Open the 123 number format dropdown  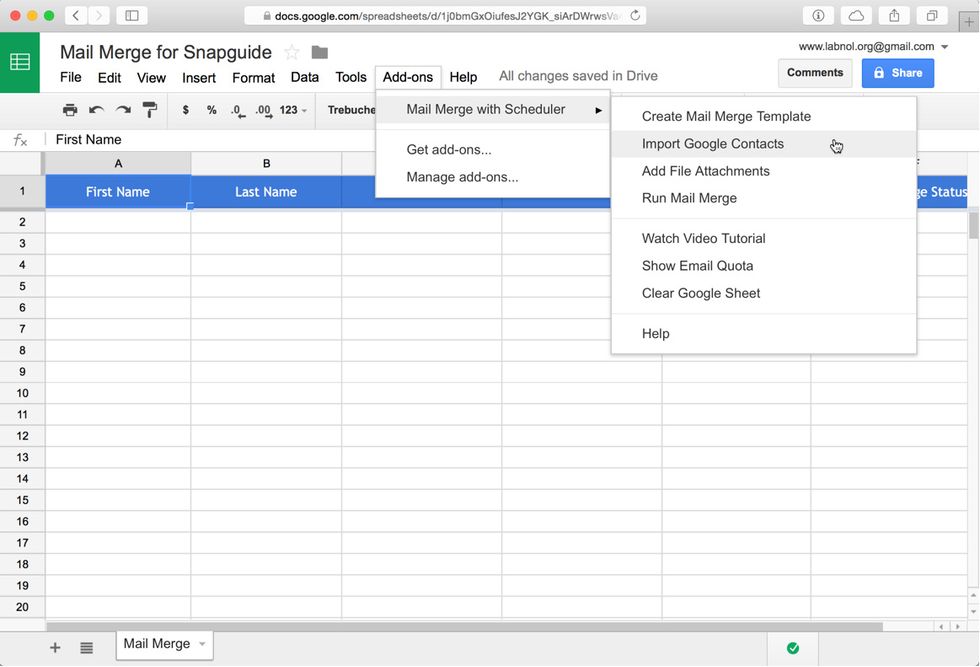point(289,110)
